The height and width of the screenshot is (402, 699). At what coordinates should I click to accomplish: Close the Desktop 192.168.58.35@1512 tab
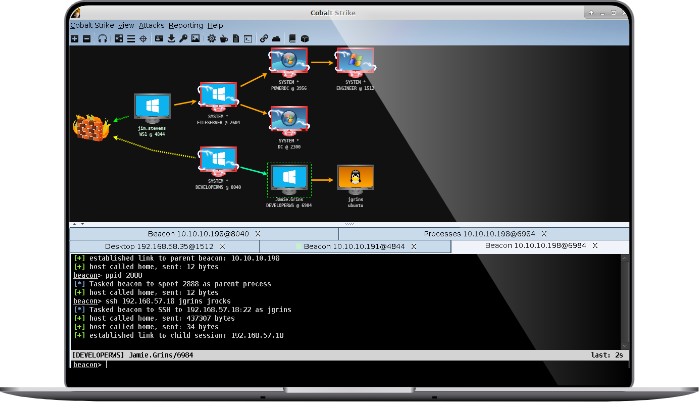222,246
